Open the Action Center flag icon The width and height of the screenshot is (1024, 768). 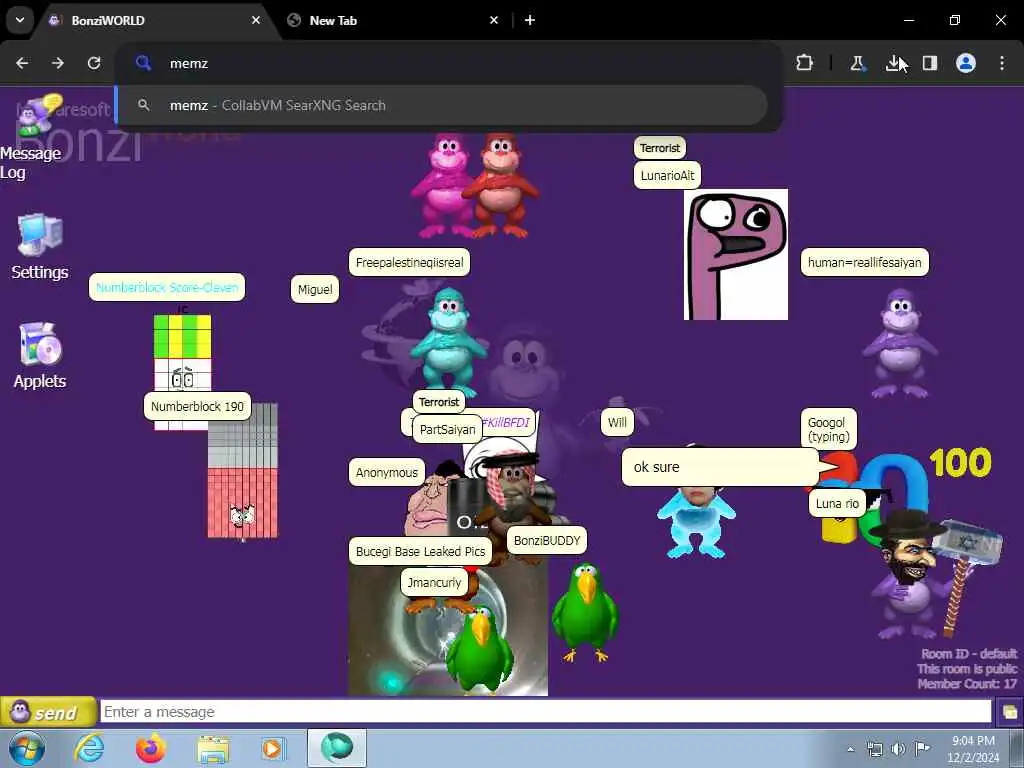[x=922, y=748]
